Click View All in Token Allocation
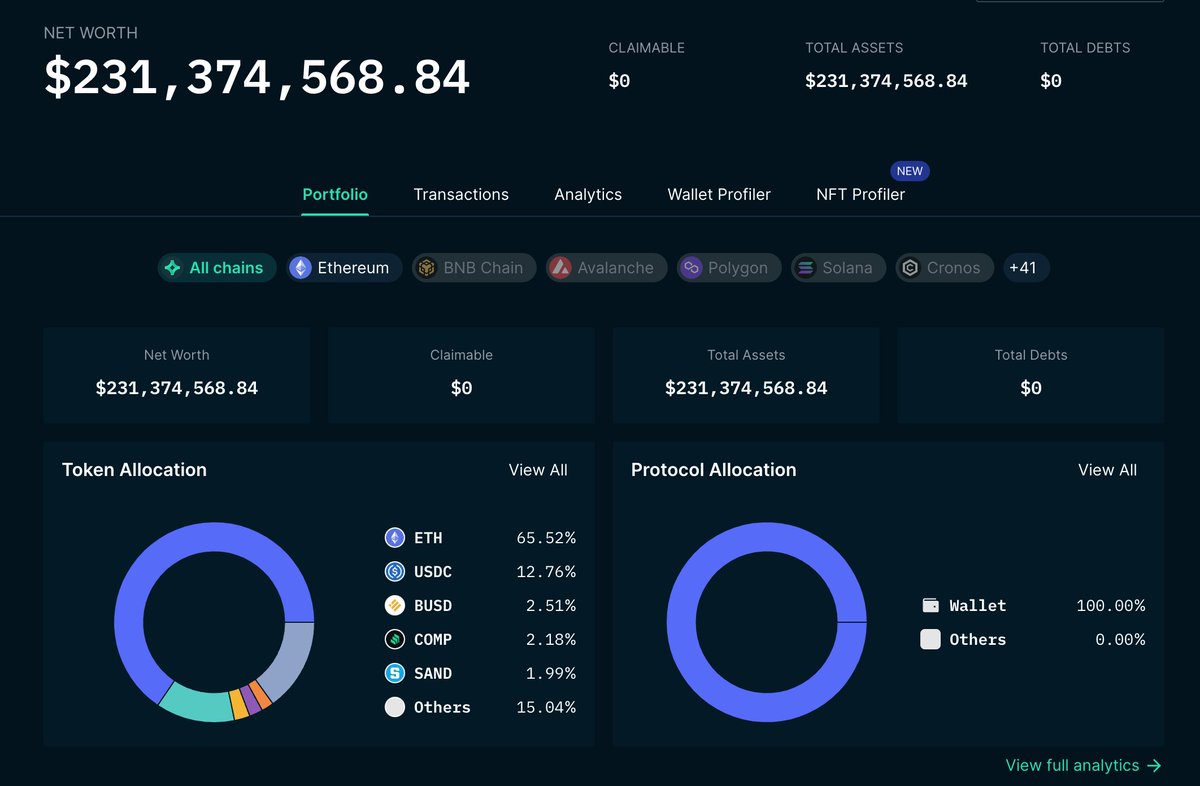1200x786 pixels. point(538,470)
